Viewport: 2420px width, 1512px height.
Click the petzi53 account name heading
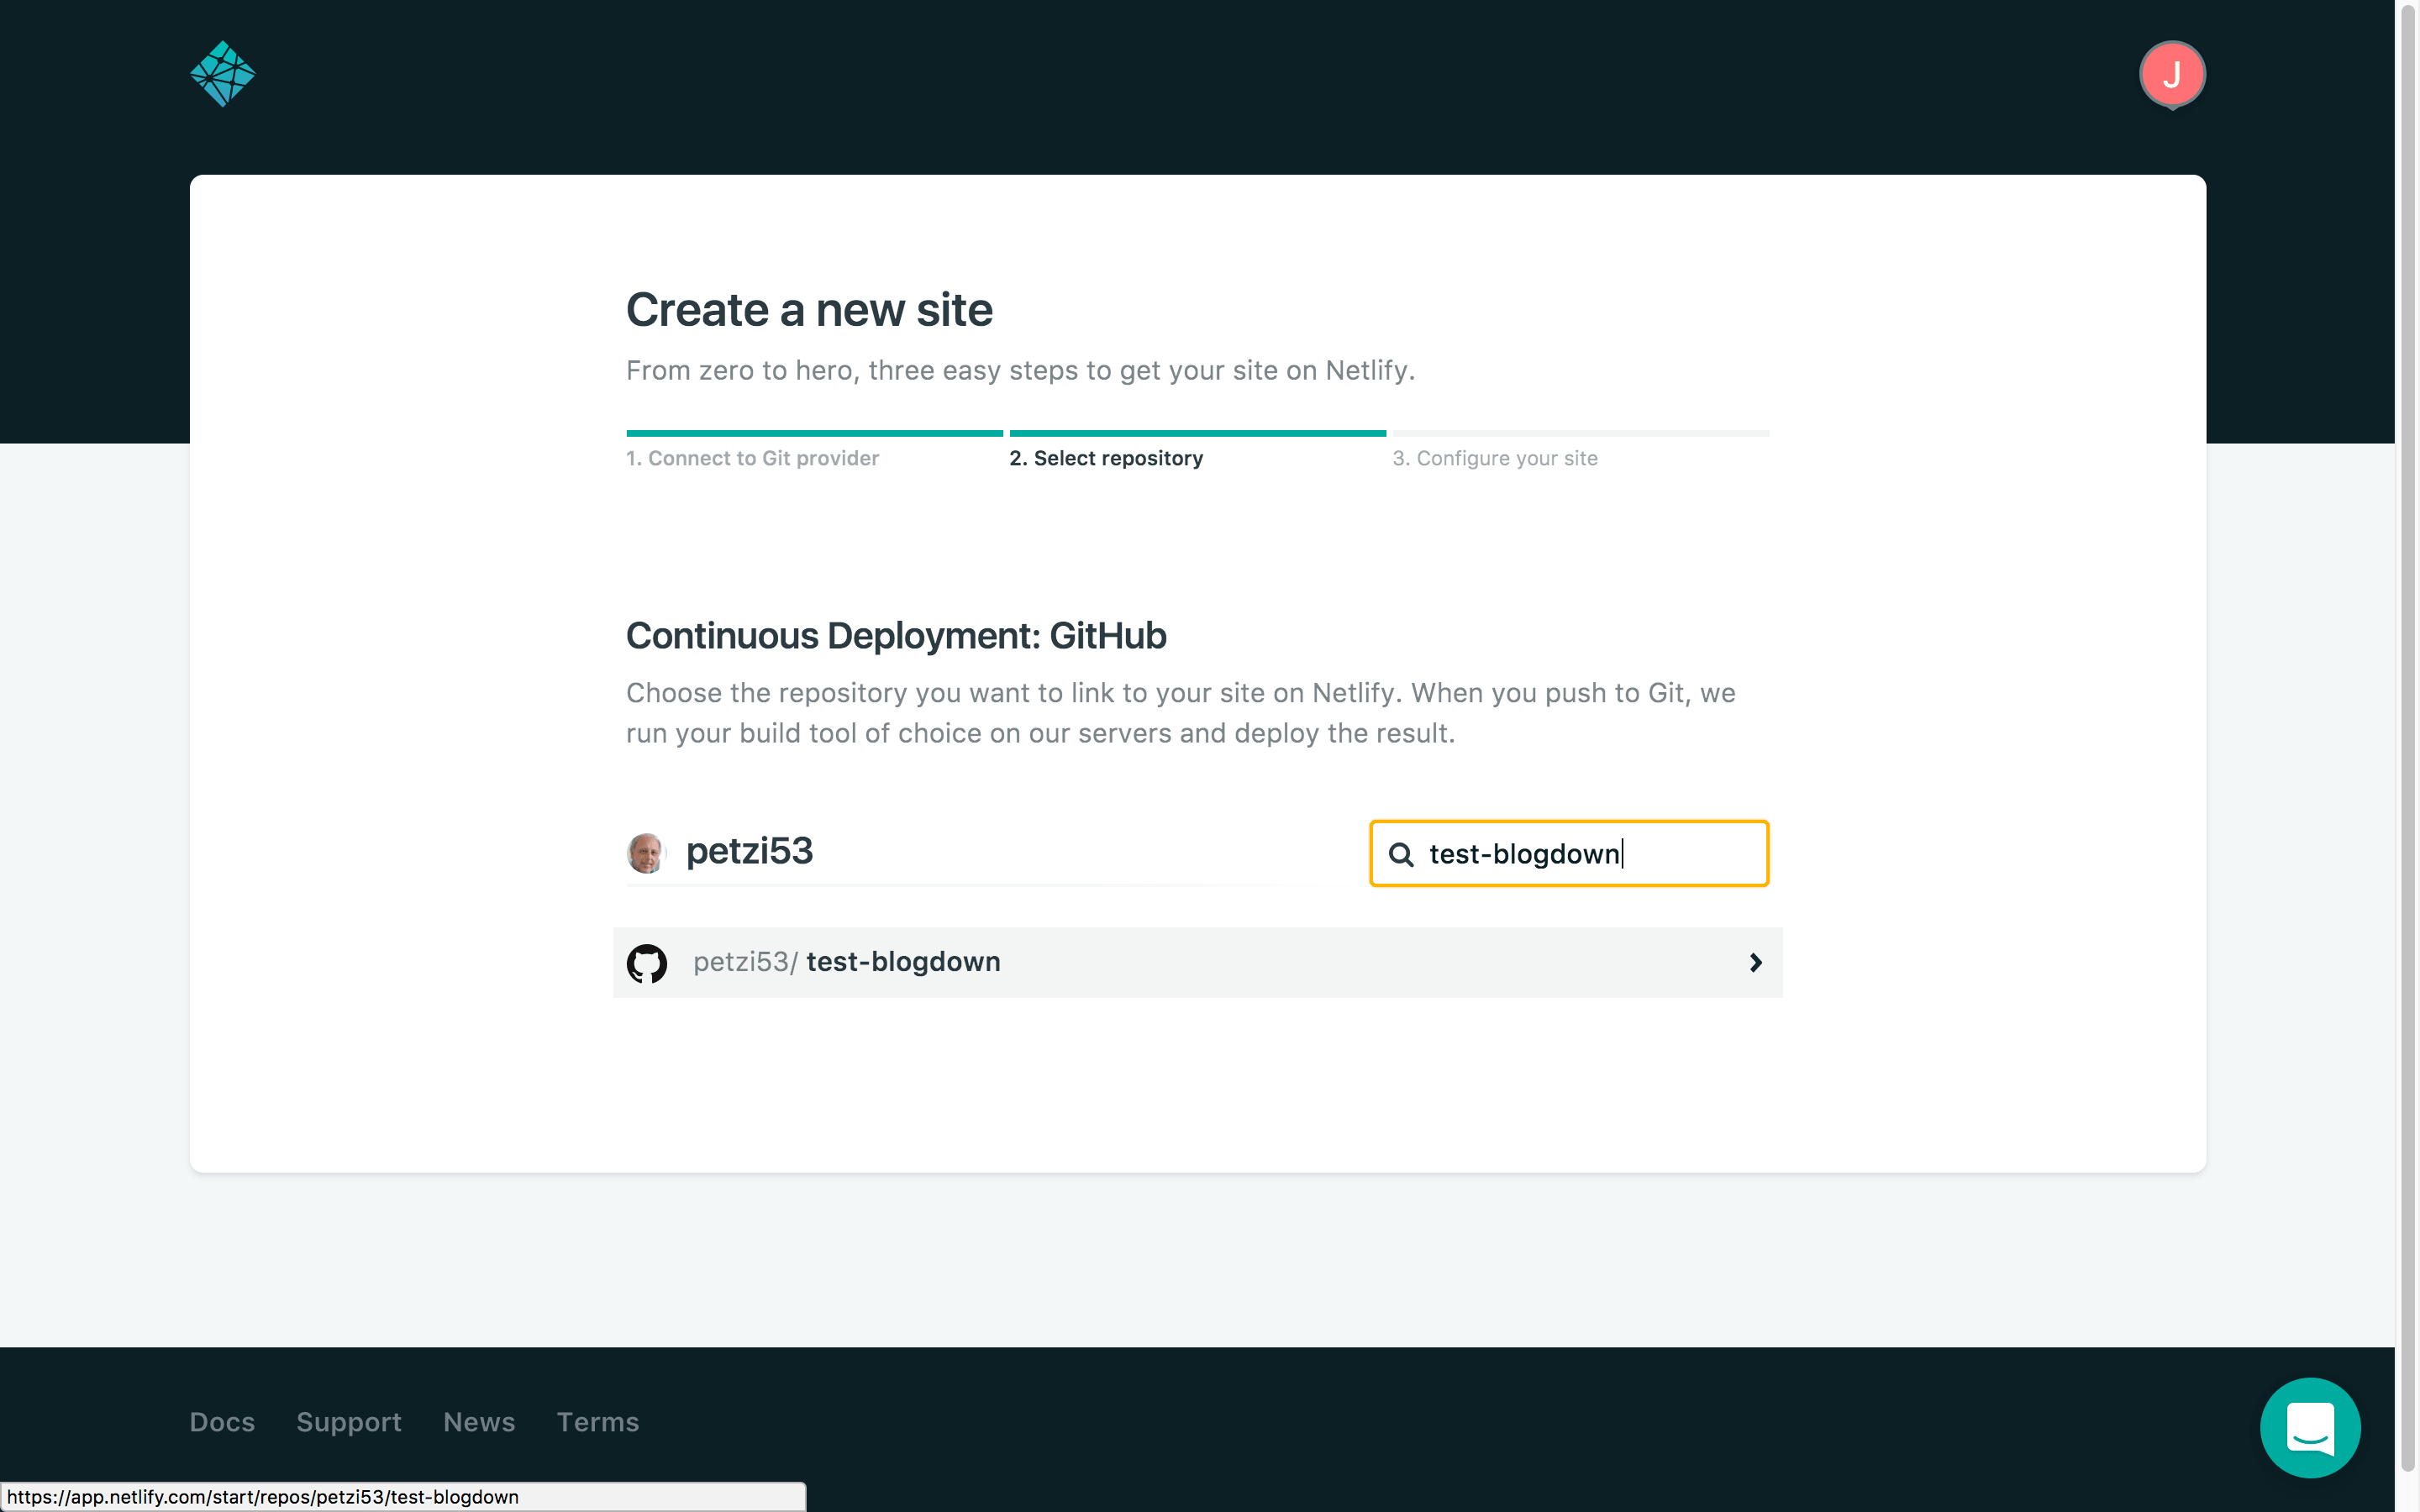(749, 851)
